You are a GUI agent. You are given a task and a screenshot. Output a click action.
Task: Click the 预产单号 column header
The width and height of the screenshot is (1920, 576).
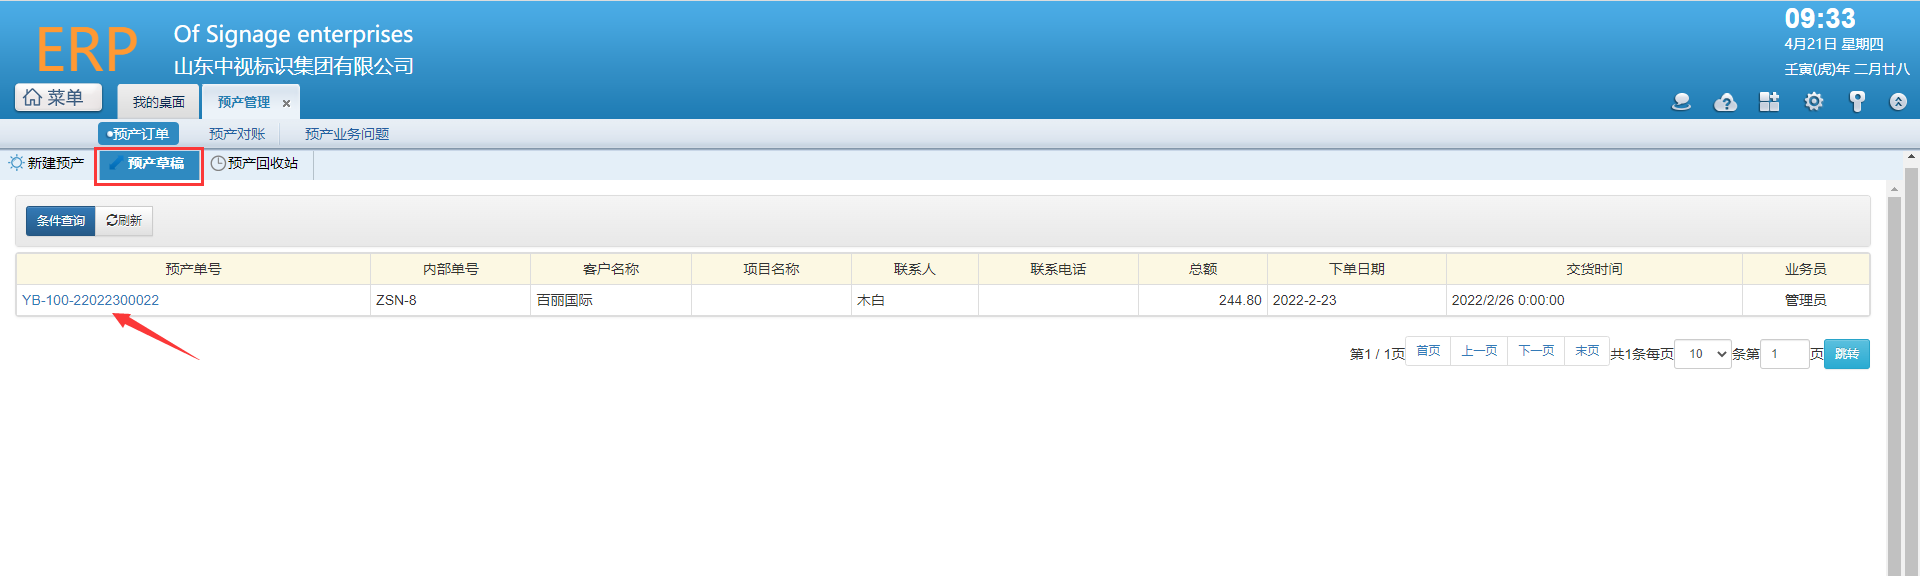(x=193, y=269)
